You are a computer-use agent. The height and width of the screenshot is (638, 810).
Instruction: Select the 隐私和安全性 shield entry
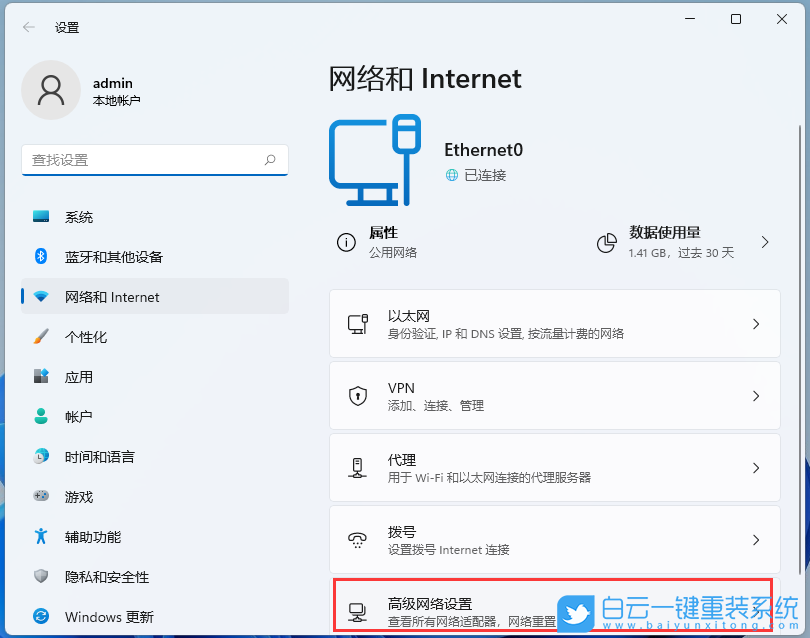tap(41, 577)
